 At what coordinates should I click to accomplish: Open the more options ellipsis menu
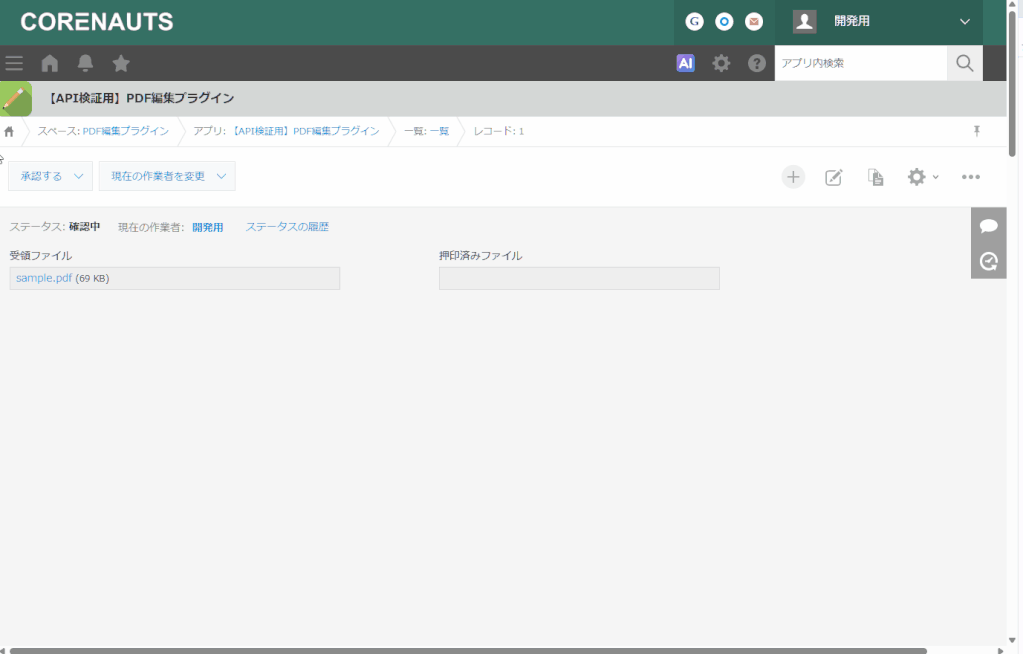click(971, 177)
